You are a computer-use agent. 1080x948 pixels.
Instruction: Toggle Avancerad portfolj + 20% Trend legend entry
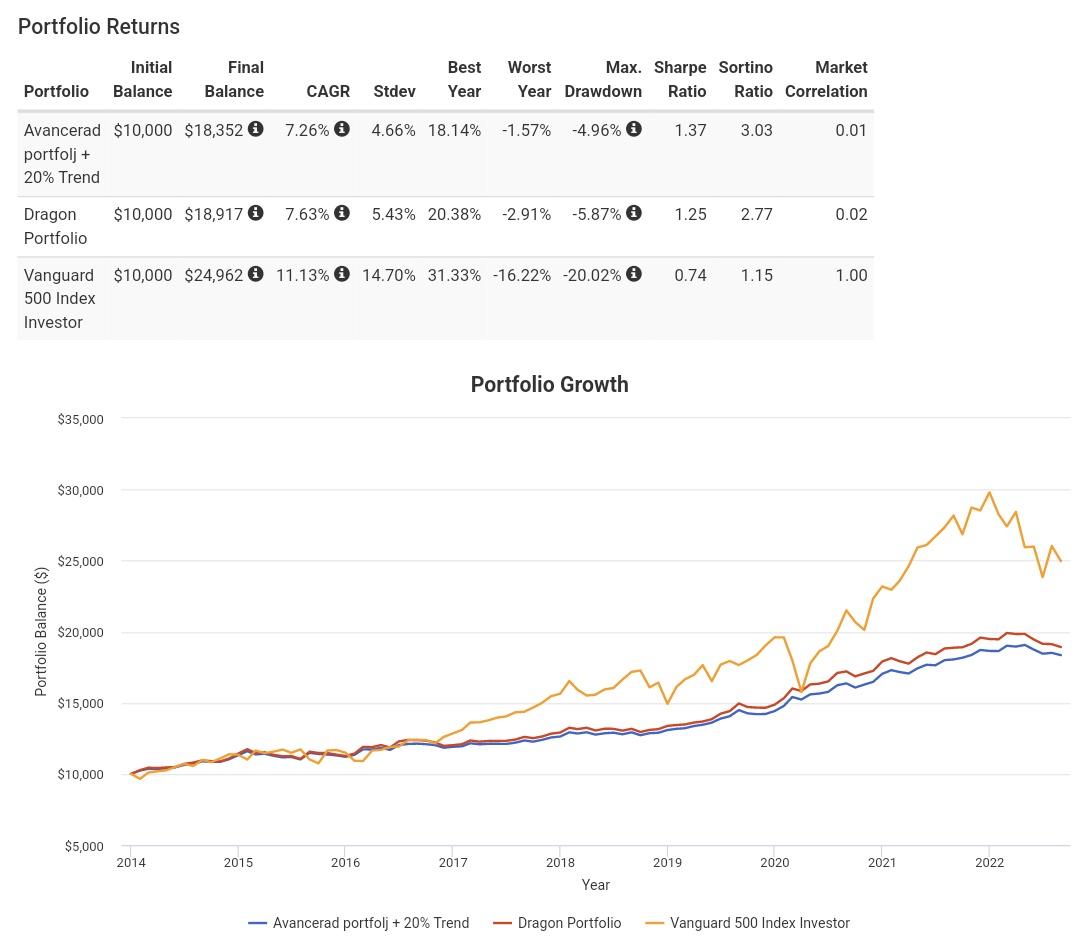(x=370, y=923)
